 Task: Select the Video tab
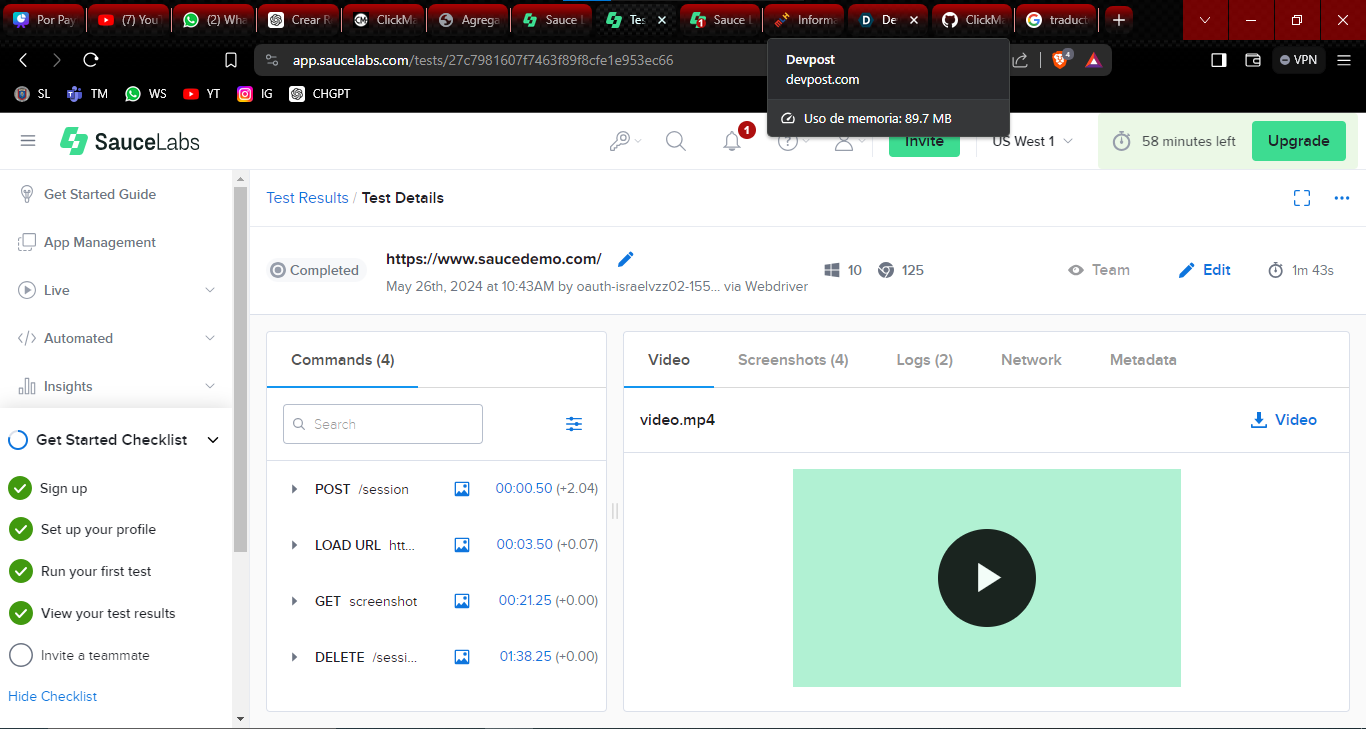pos(669,360)
